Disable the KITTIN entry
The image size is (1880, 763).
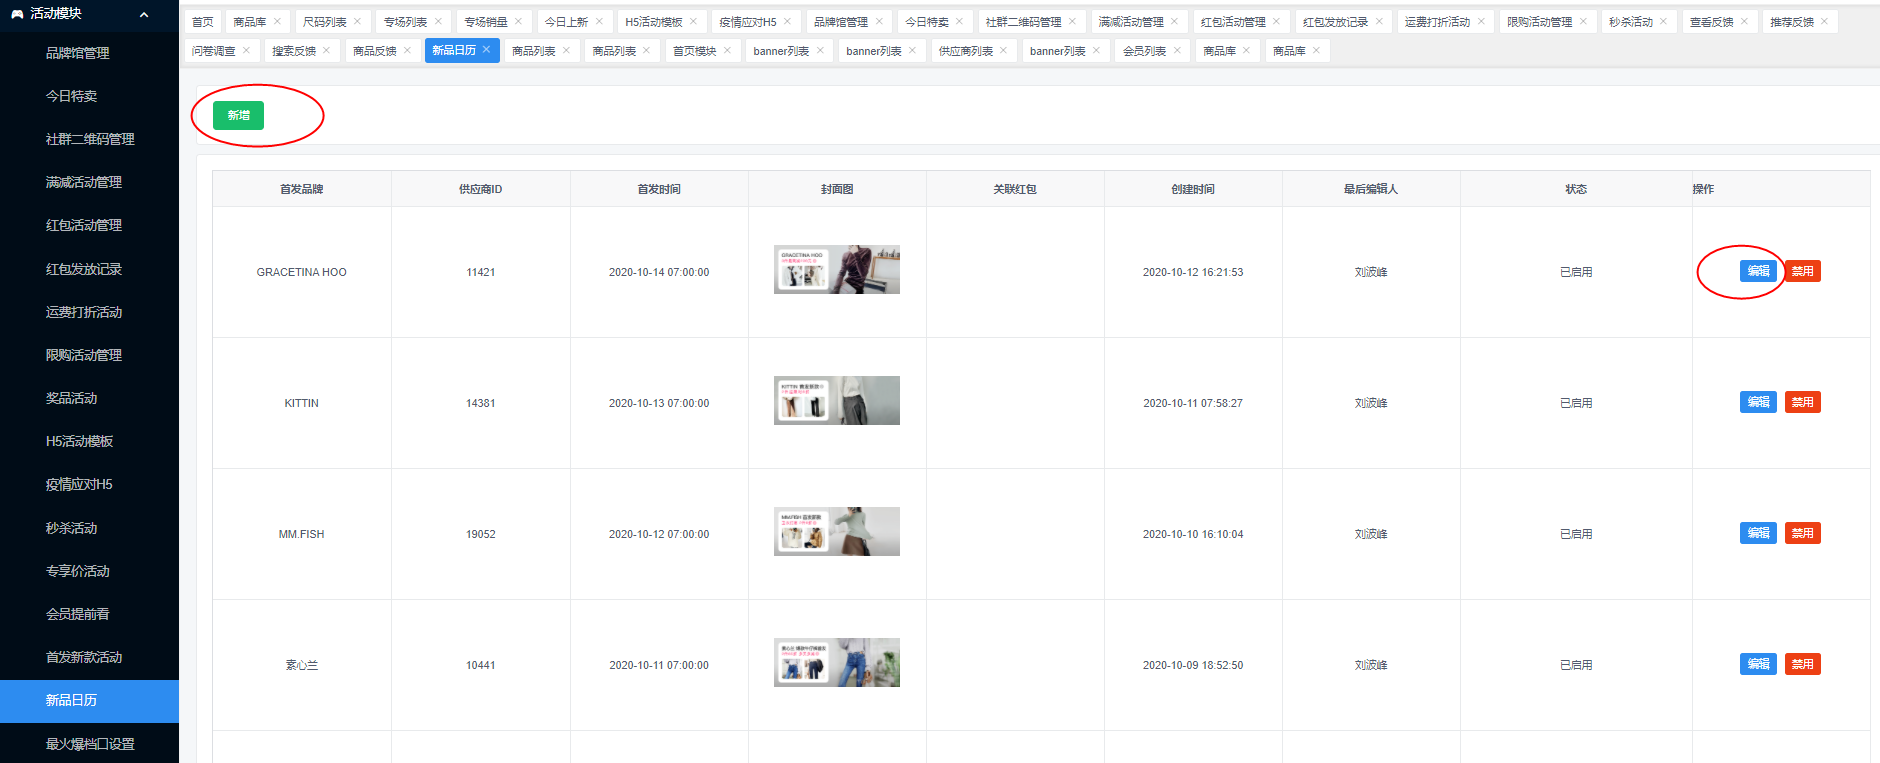(1802, 402)
